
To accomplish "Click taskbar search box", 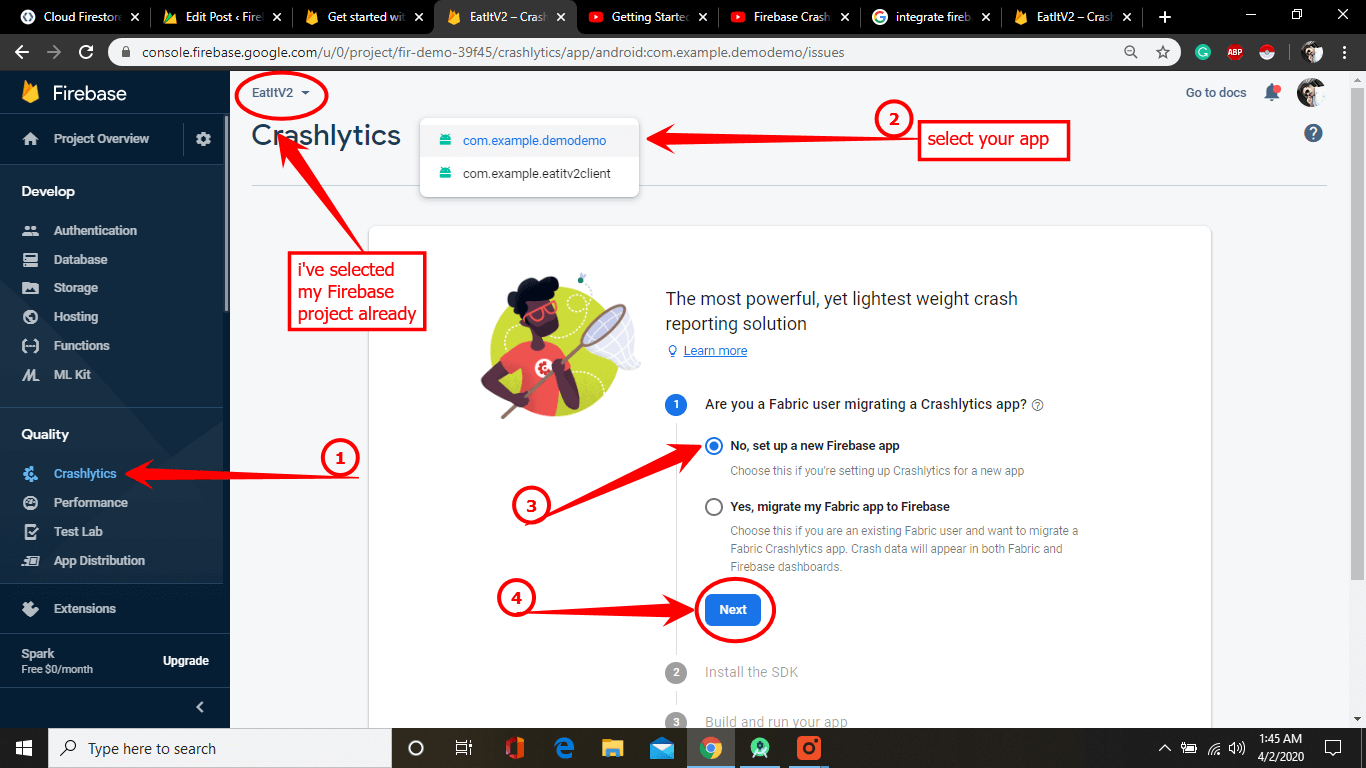I will click(220, 748).
